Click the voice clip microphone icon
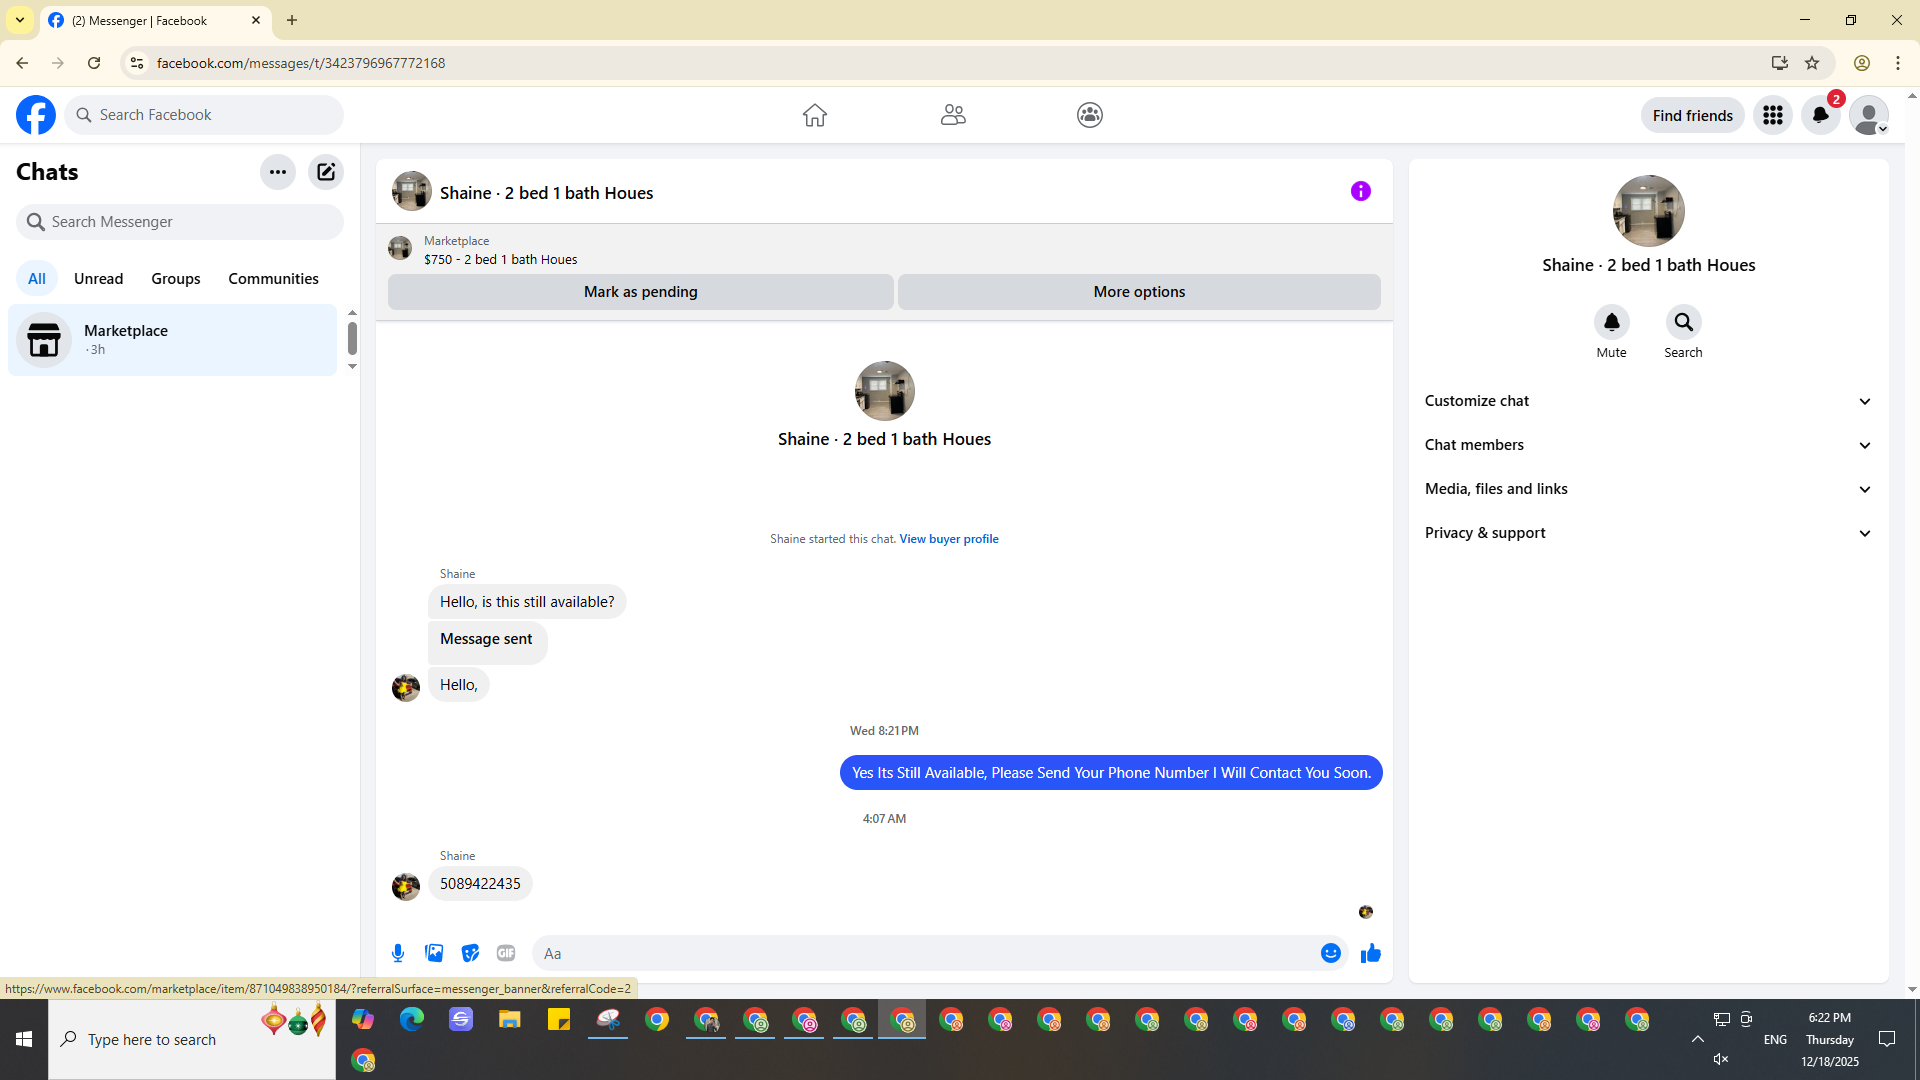Viewport: 1920px width, 1080px height. click(398, 953)
